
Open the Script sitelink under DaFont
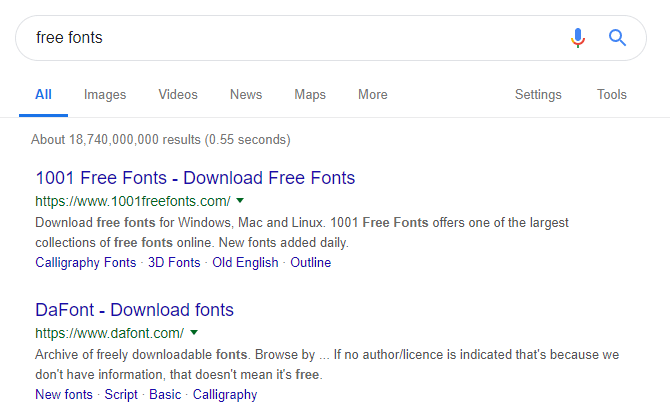(x=121, y=394)
